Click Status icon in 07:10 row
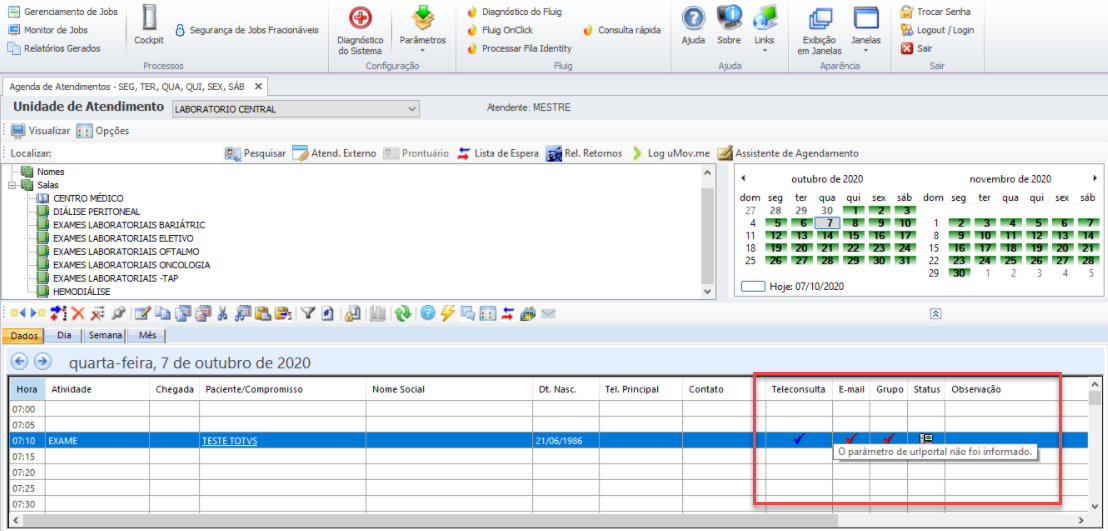 click(x=925, y=439)
